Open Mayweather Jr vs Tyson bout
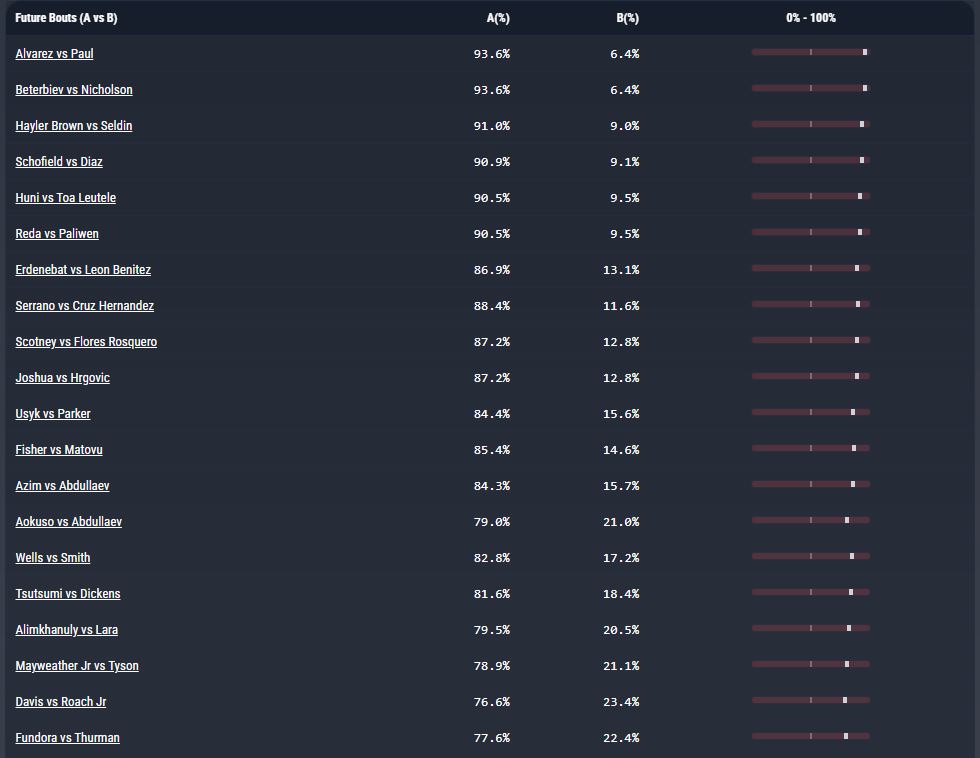The height and width of the screenshot is (758, 980). (77, 666)
